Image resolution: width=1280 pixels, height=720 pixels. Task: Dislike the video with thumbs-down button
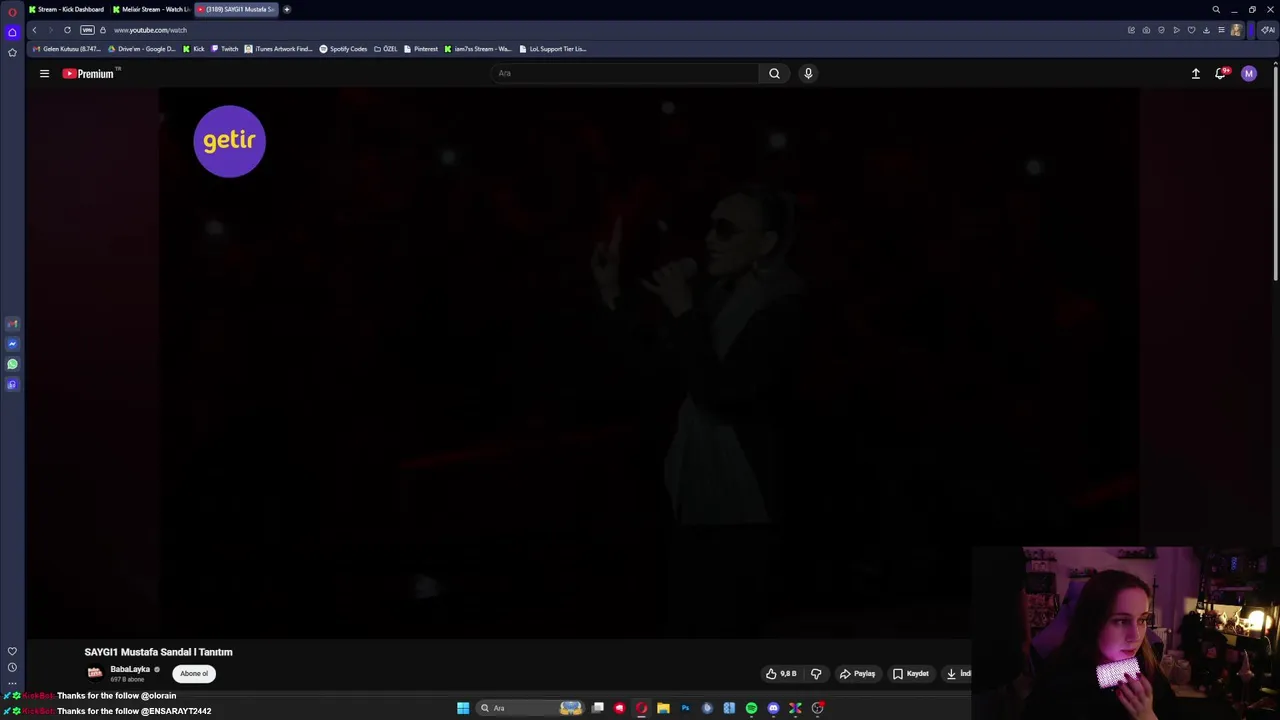tap(816, 674)
